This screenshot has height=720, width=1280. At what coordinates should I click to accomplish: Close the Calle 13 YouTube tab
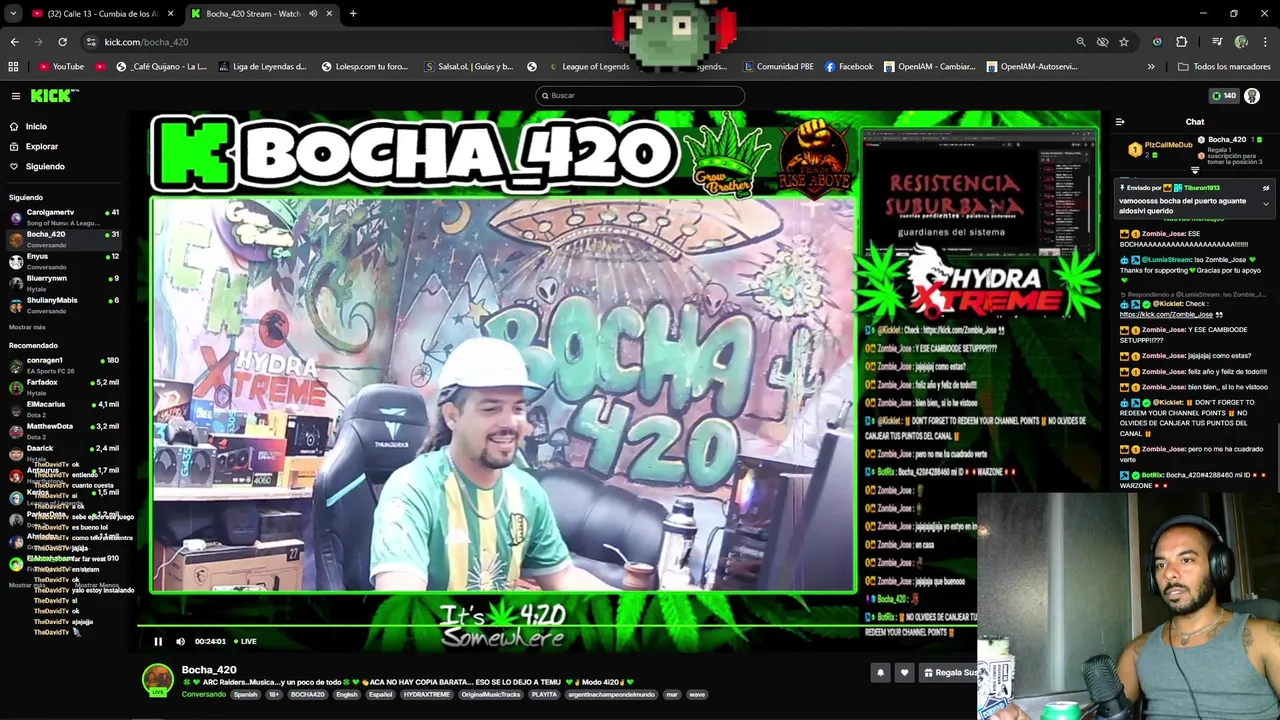(x=170, y=14)
